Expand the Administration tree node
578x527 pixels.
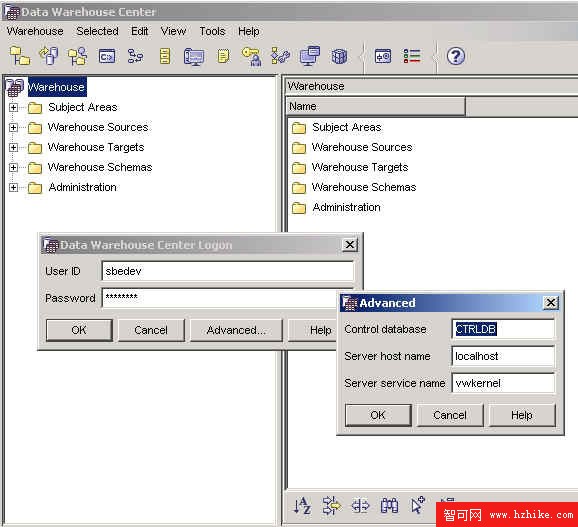point(13,187)
